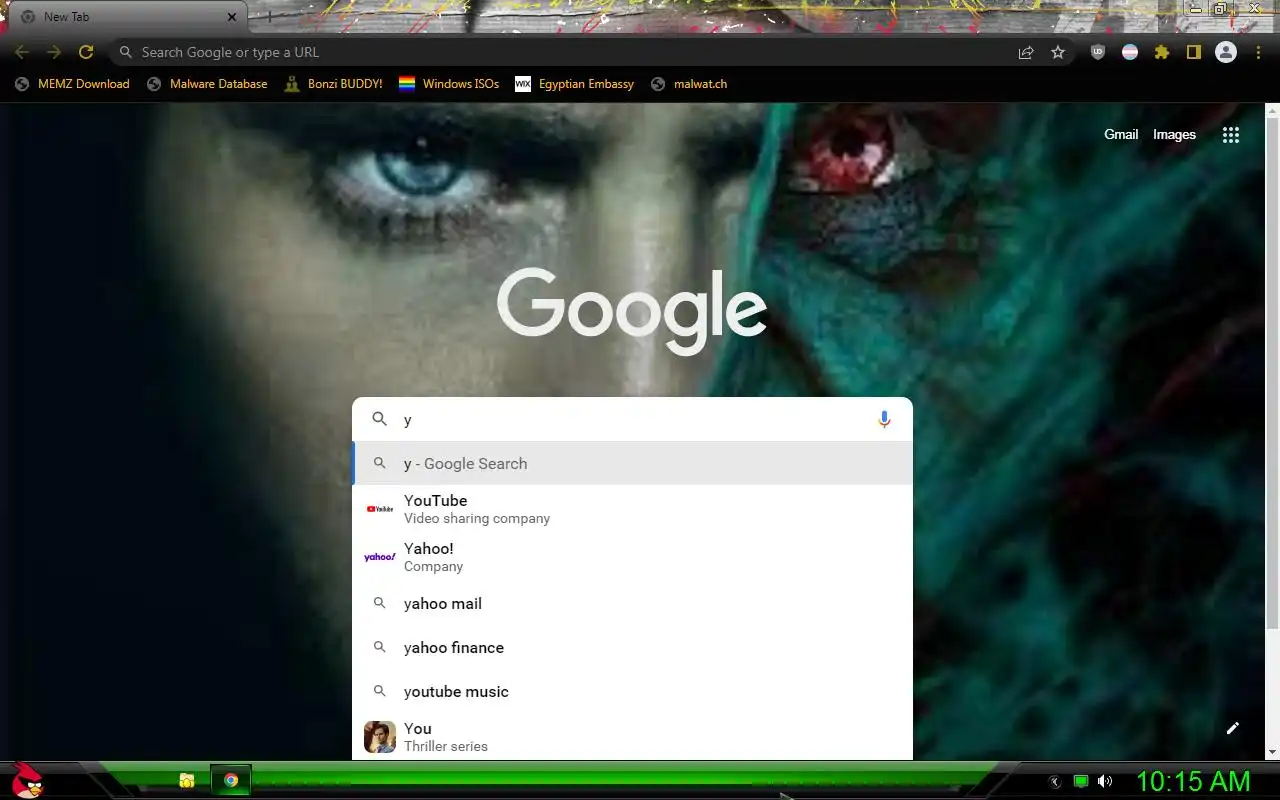Viewport: 1280px width, 800px height.
Task: Select the 'y - Google Search' suggestion
Action: point(632,464)
